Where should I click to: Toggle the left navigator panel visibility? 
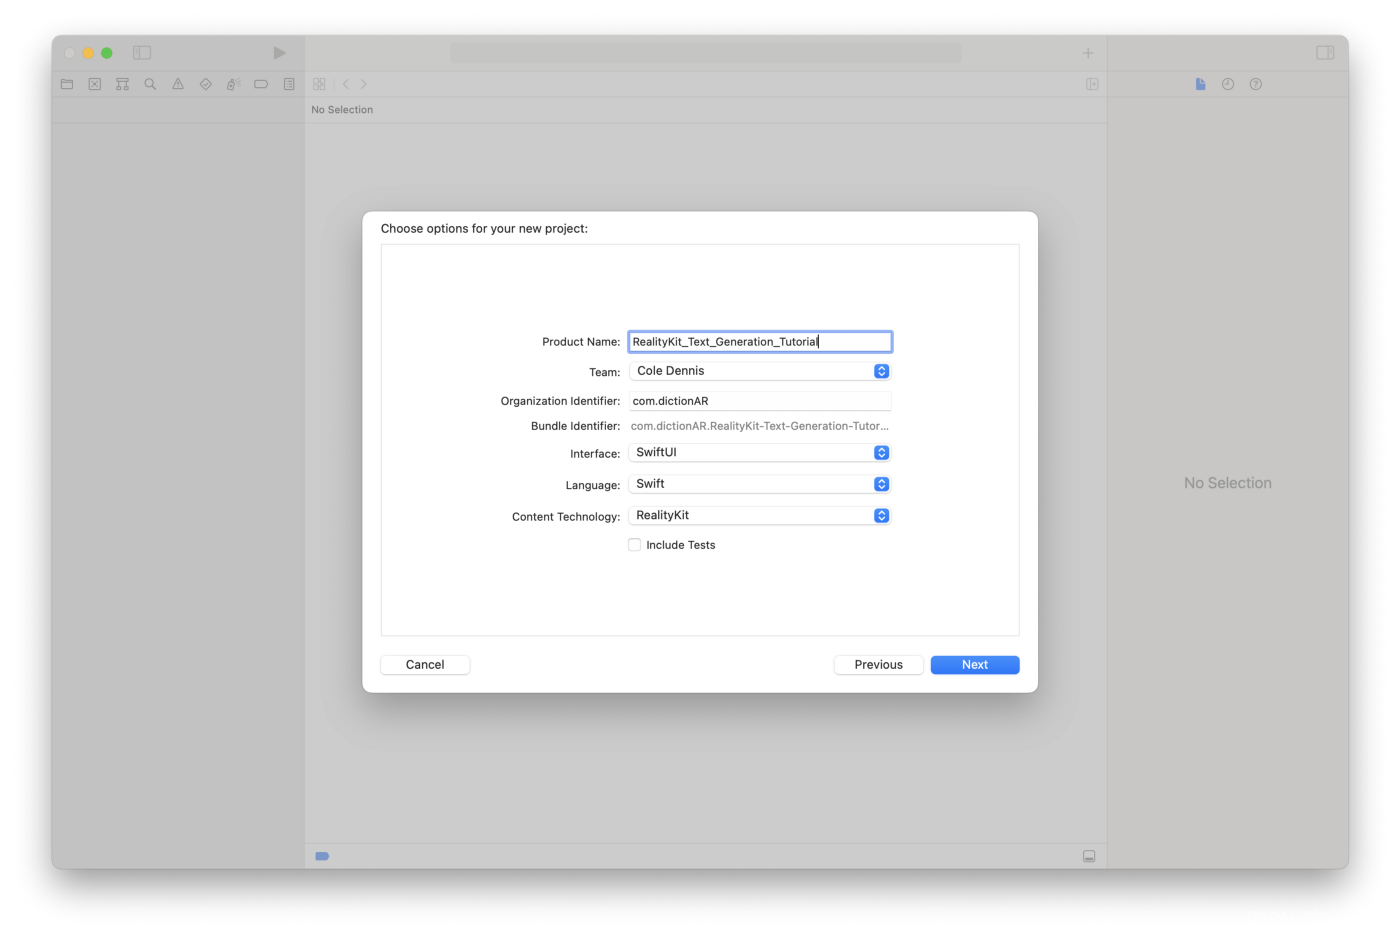pos(142,52)
